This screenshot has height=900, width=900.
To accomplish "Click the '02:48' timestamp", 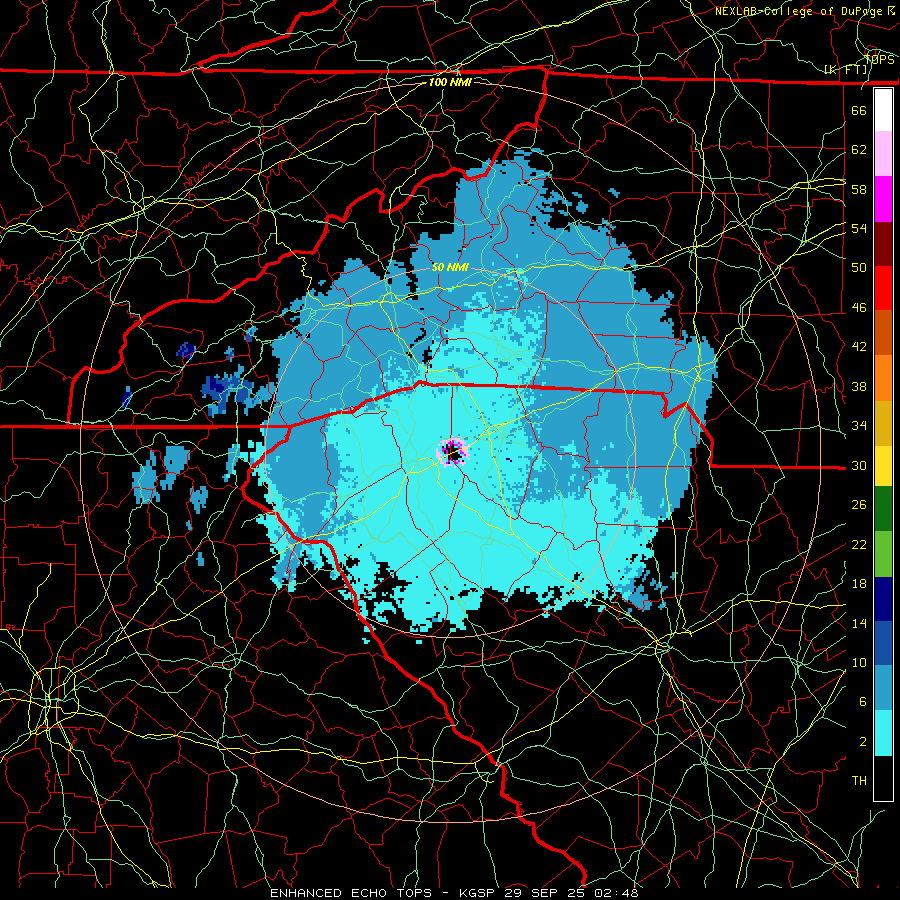I will [616, 893].
